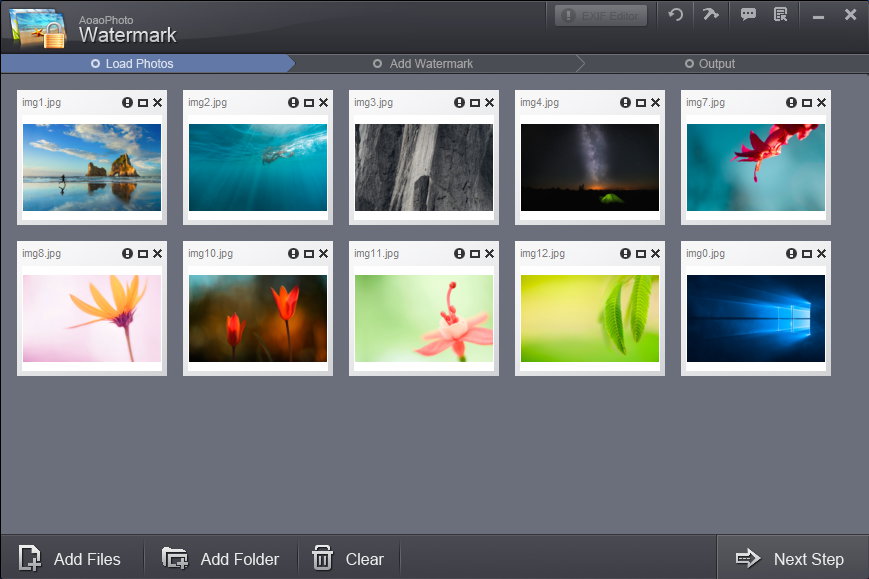This screenshot has width=869, height=579.
Task: Click the Add Folder button
Action: tap(221, 559)
